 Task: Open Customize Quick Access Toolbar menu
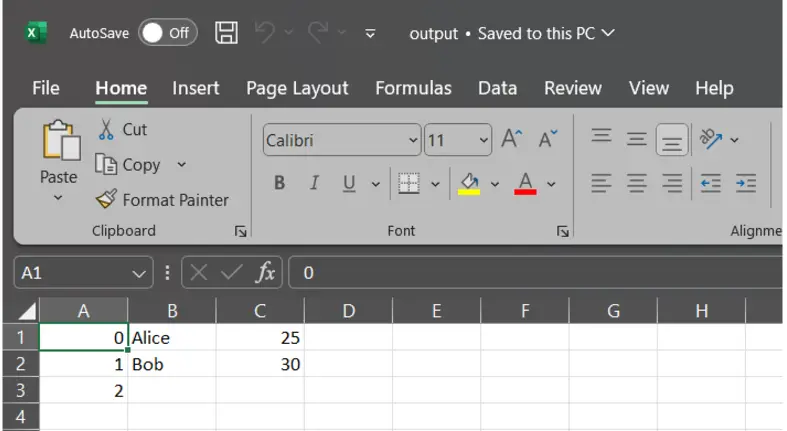click(x=370, y=34)
